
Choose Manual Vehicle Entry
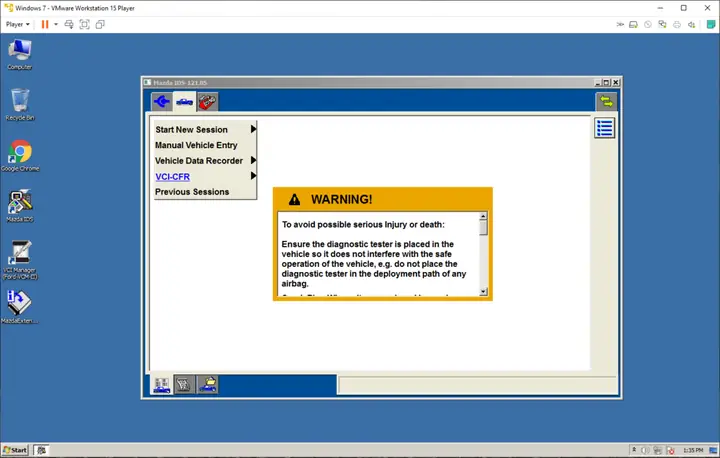pyautogui.click(x=196, y=145)
